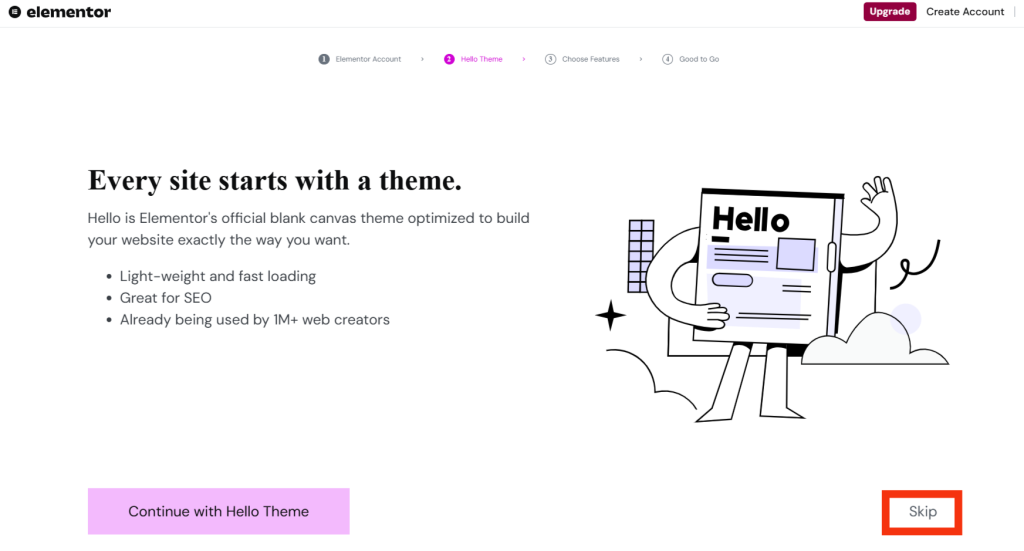
Task: Click the step 4 number circle
Action: click(x=668, y=59)
